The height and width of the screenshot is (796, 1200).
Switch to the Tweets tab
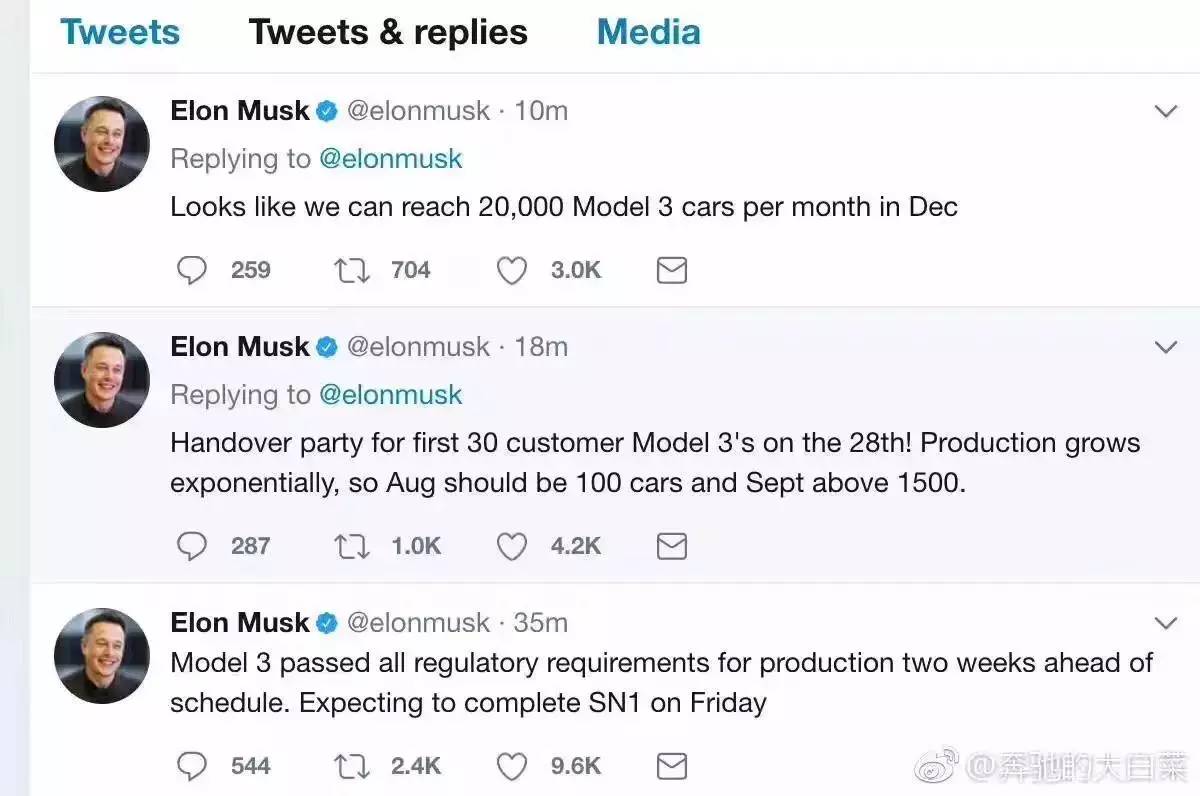tap(120, 32)
